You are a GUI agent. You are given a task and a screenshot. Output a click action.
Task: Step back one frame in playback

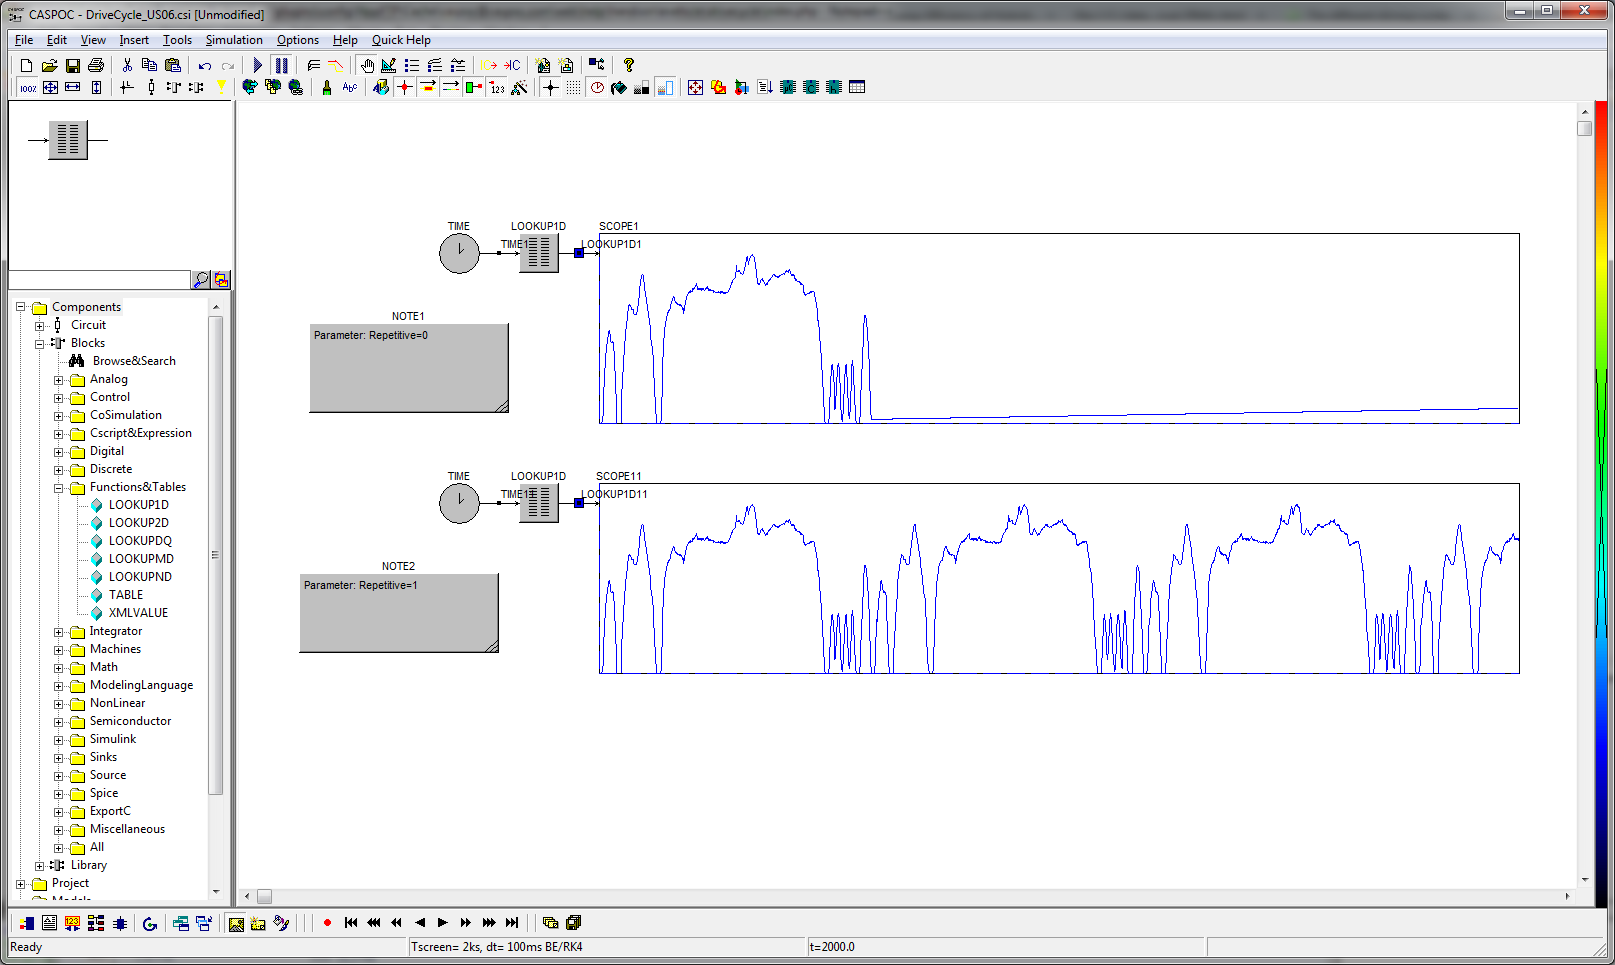pyautogui.click(x=420, y=923)
